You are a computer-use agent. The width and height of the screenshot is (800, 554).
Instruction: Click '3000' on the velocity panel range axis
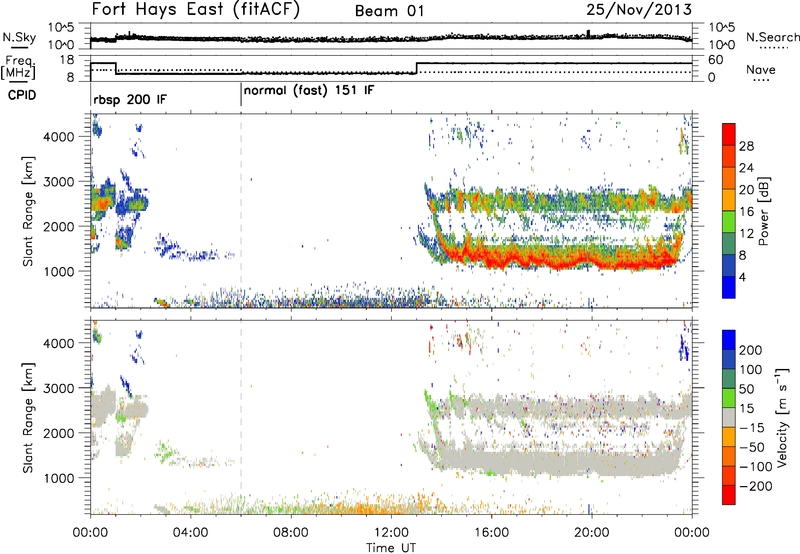click(58, 388)
